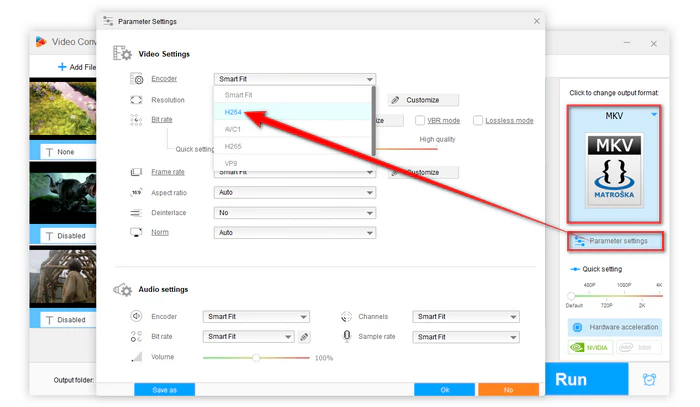Click the Add Files plus icon
700x407 pixels.
coord(62,67)
